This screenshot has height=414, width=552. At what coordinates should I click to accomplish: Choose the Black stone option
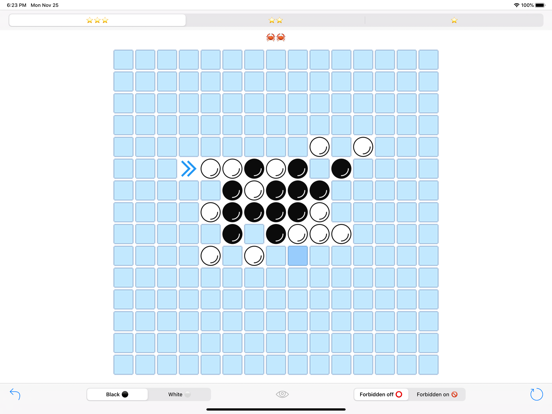pyautogui.click(x=117, y=394)
